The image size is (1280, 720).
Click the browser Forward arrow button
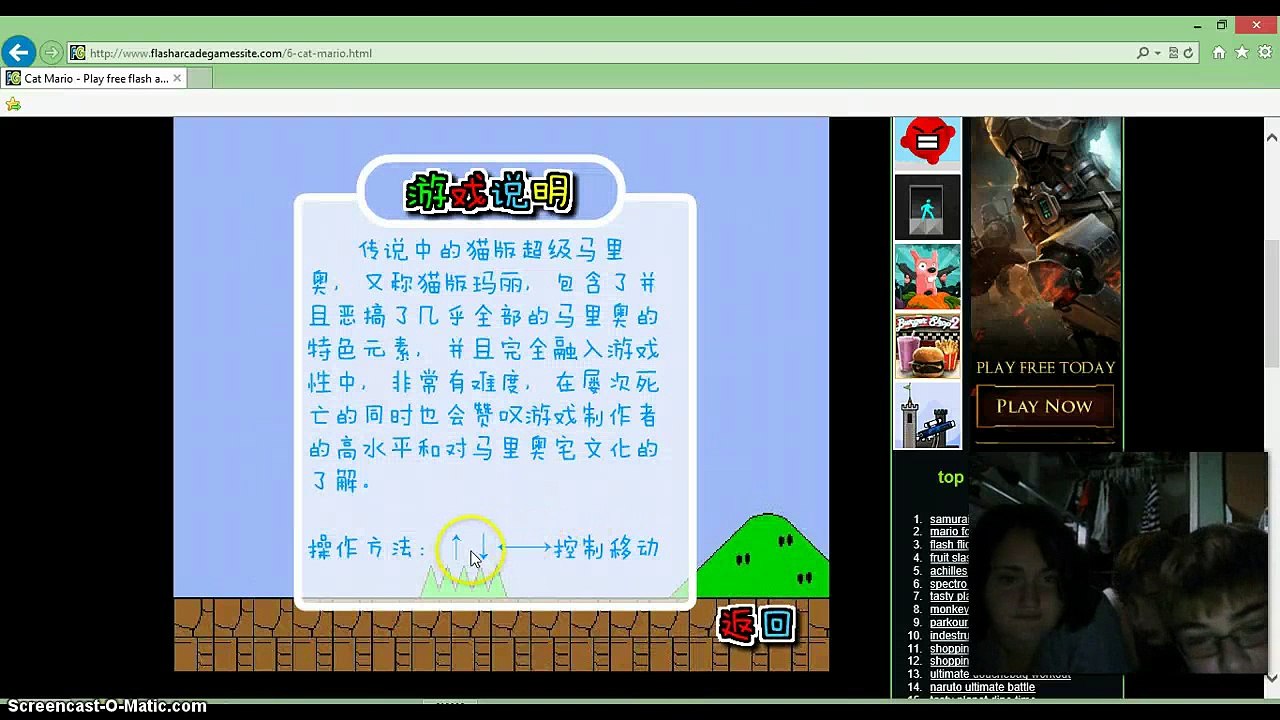(x=51, y=53)
